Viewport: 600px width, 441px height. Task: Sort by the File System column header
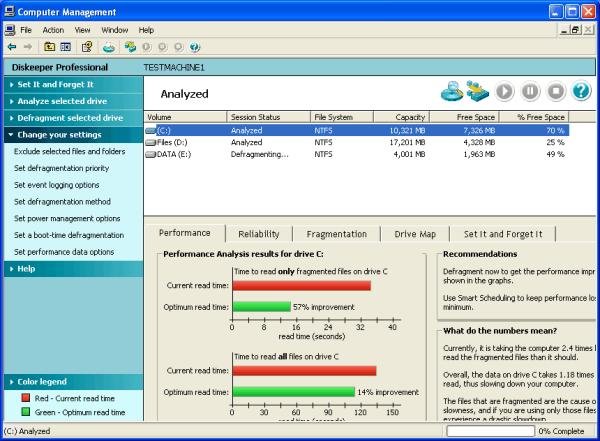coord(342,117)
